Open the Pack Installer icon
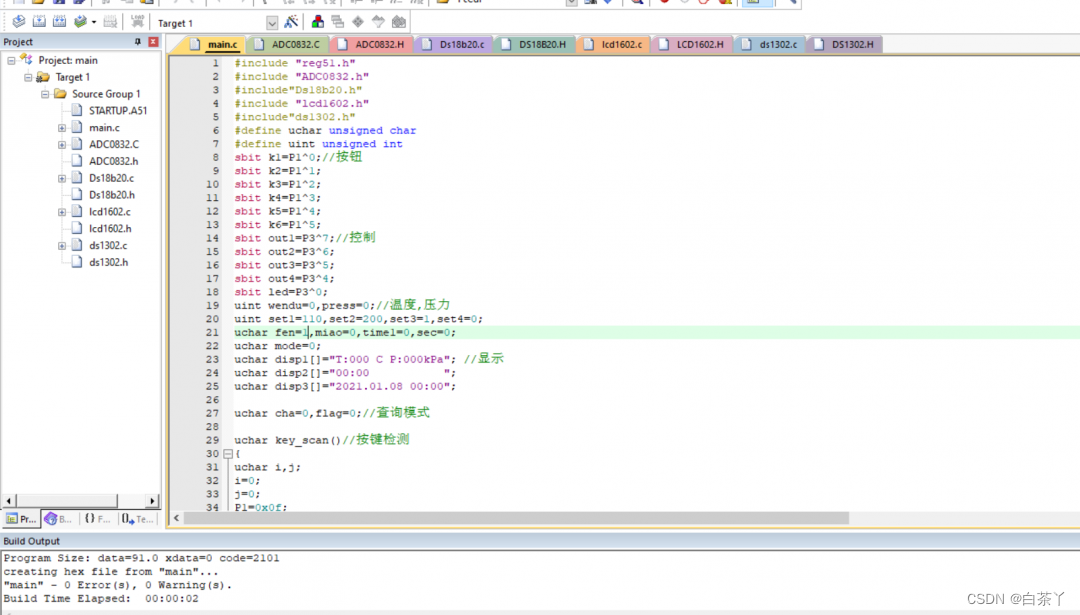 [x=399, y=22]
